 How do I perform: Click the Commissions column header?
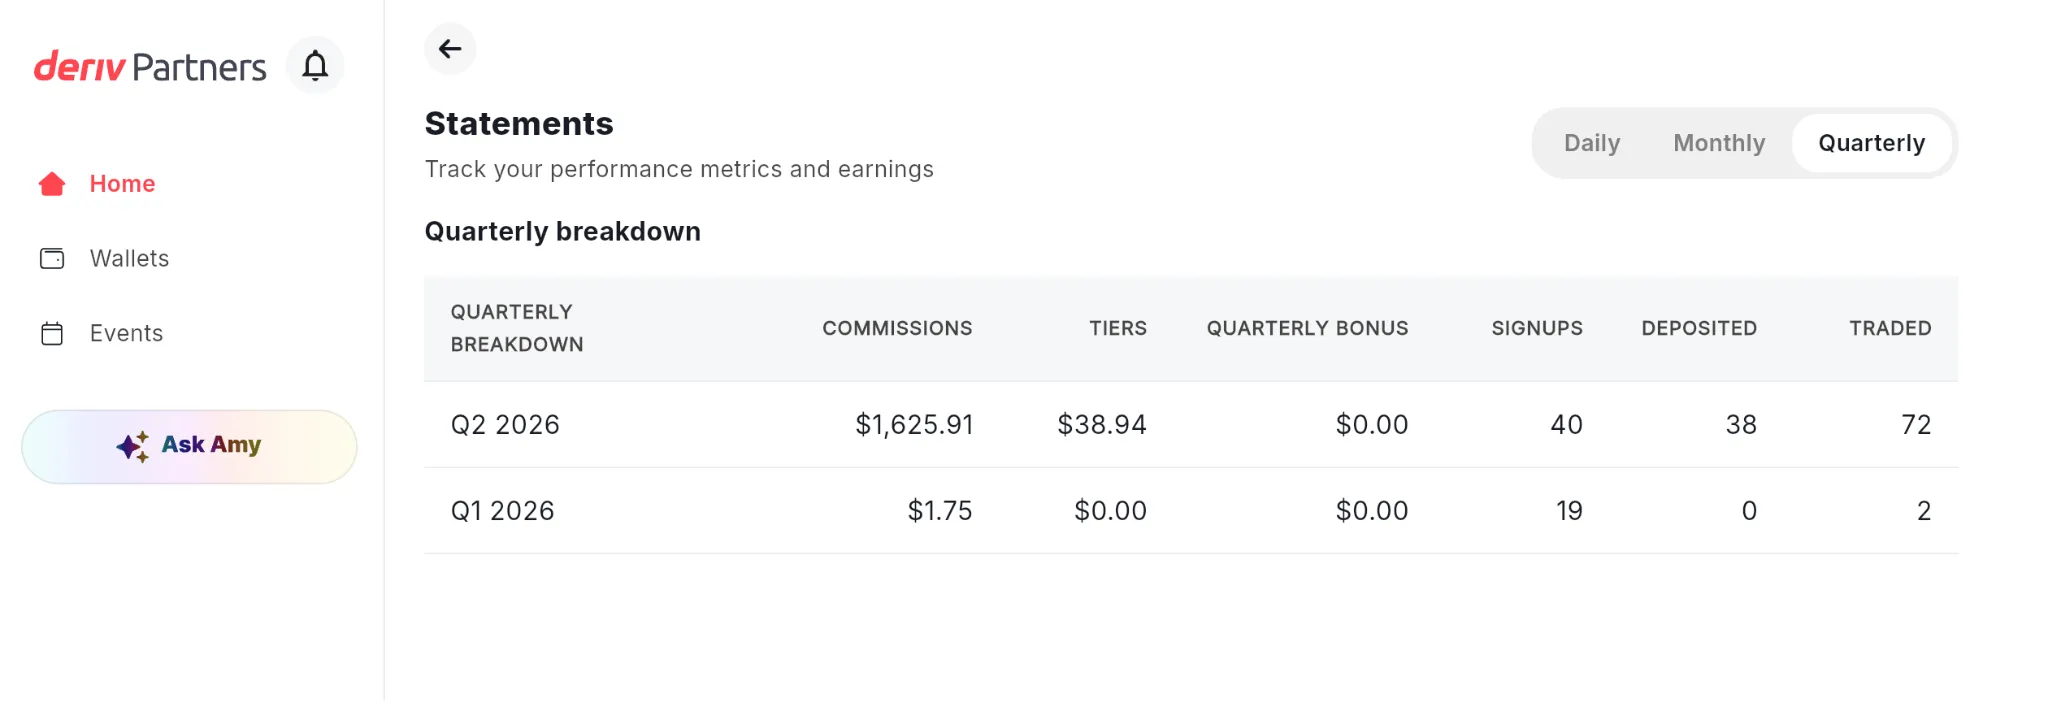tap(897, 328)
